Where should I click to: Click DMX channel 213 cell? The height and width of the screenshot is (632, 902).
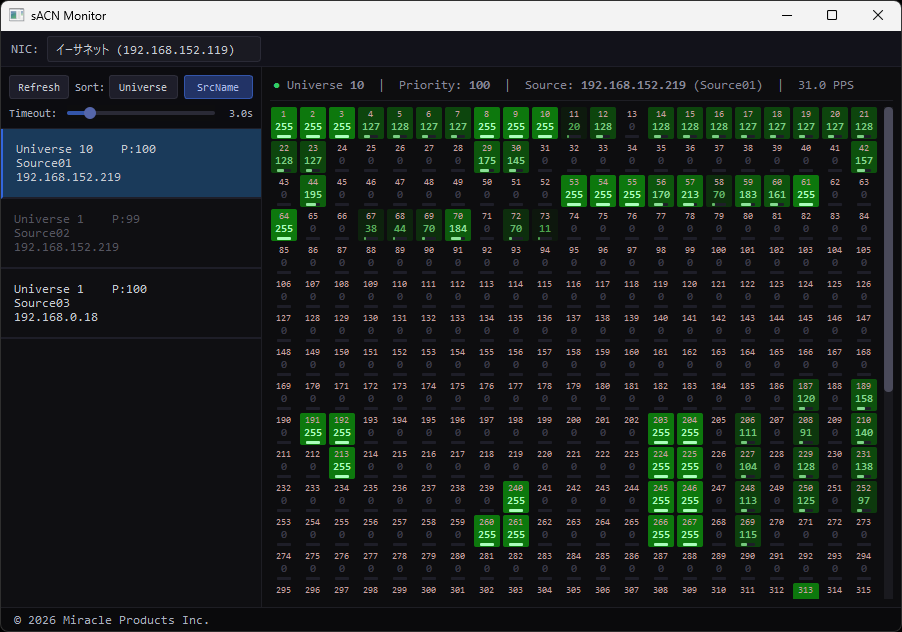[x=342, y=461]
